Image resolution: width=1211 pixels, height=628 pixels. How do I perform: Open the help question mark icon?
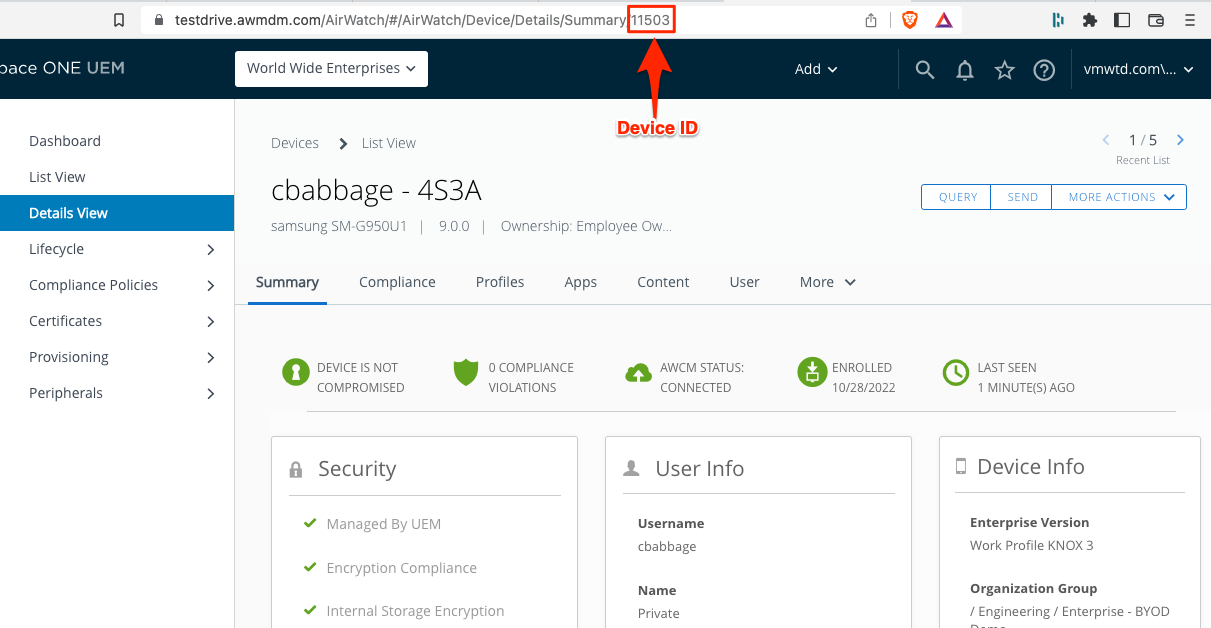pos(1044,70)
